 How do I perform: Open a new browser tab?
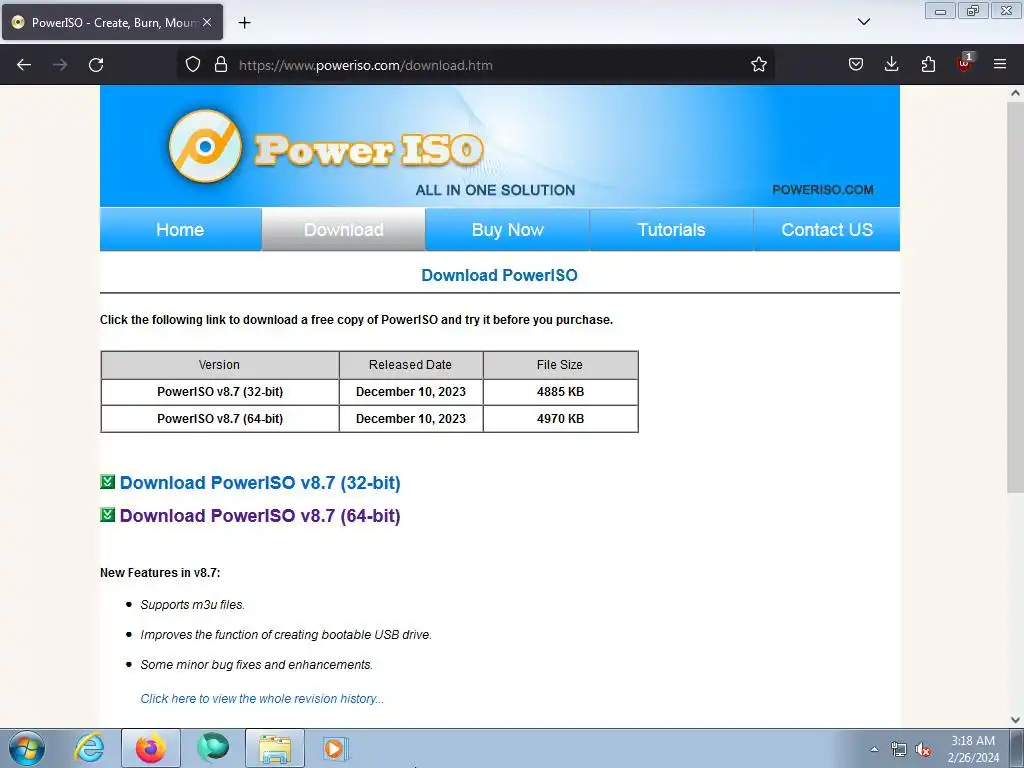(x=244, y=23)
